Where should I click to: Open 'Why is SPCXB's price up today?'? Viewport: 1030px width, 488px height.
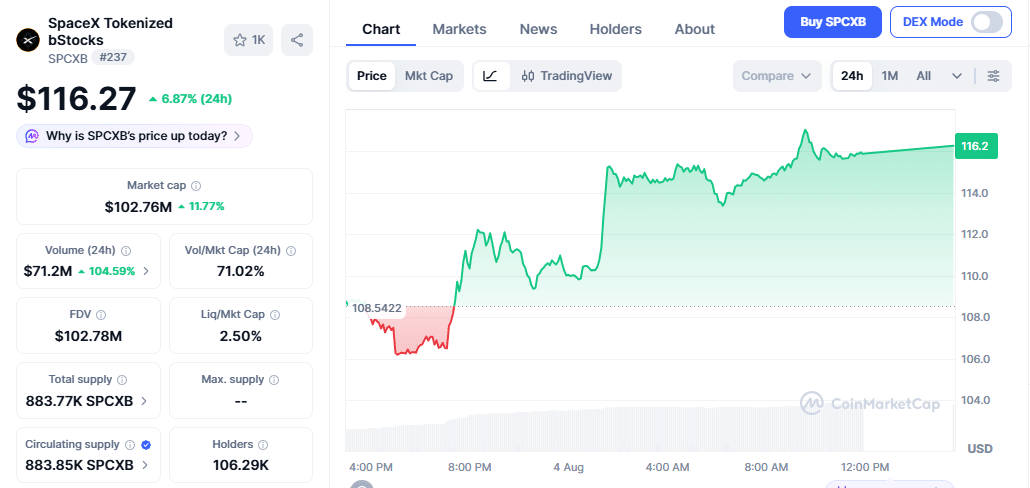[x=135, y=137]
